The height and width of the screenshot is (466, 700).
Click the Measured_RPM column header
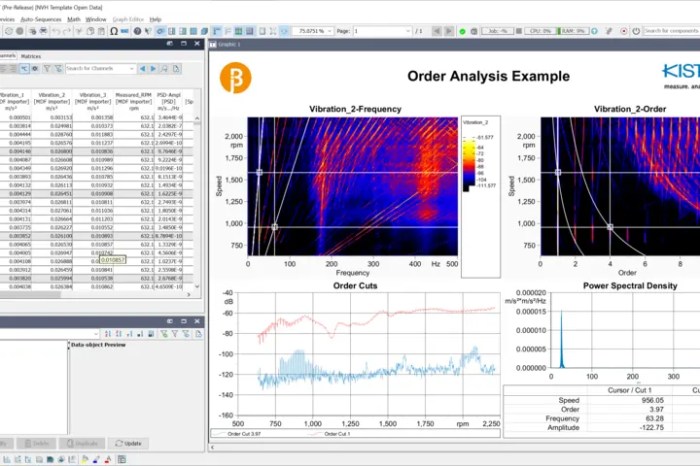pos(133,101)
